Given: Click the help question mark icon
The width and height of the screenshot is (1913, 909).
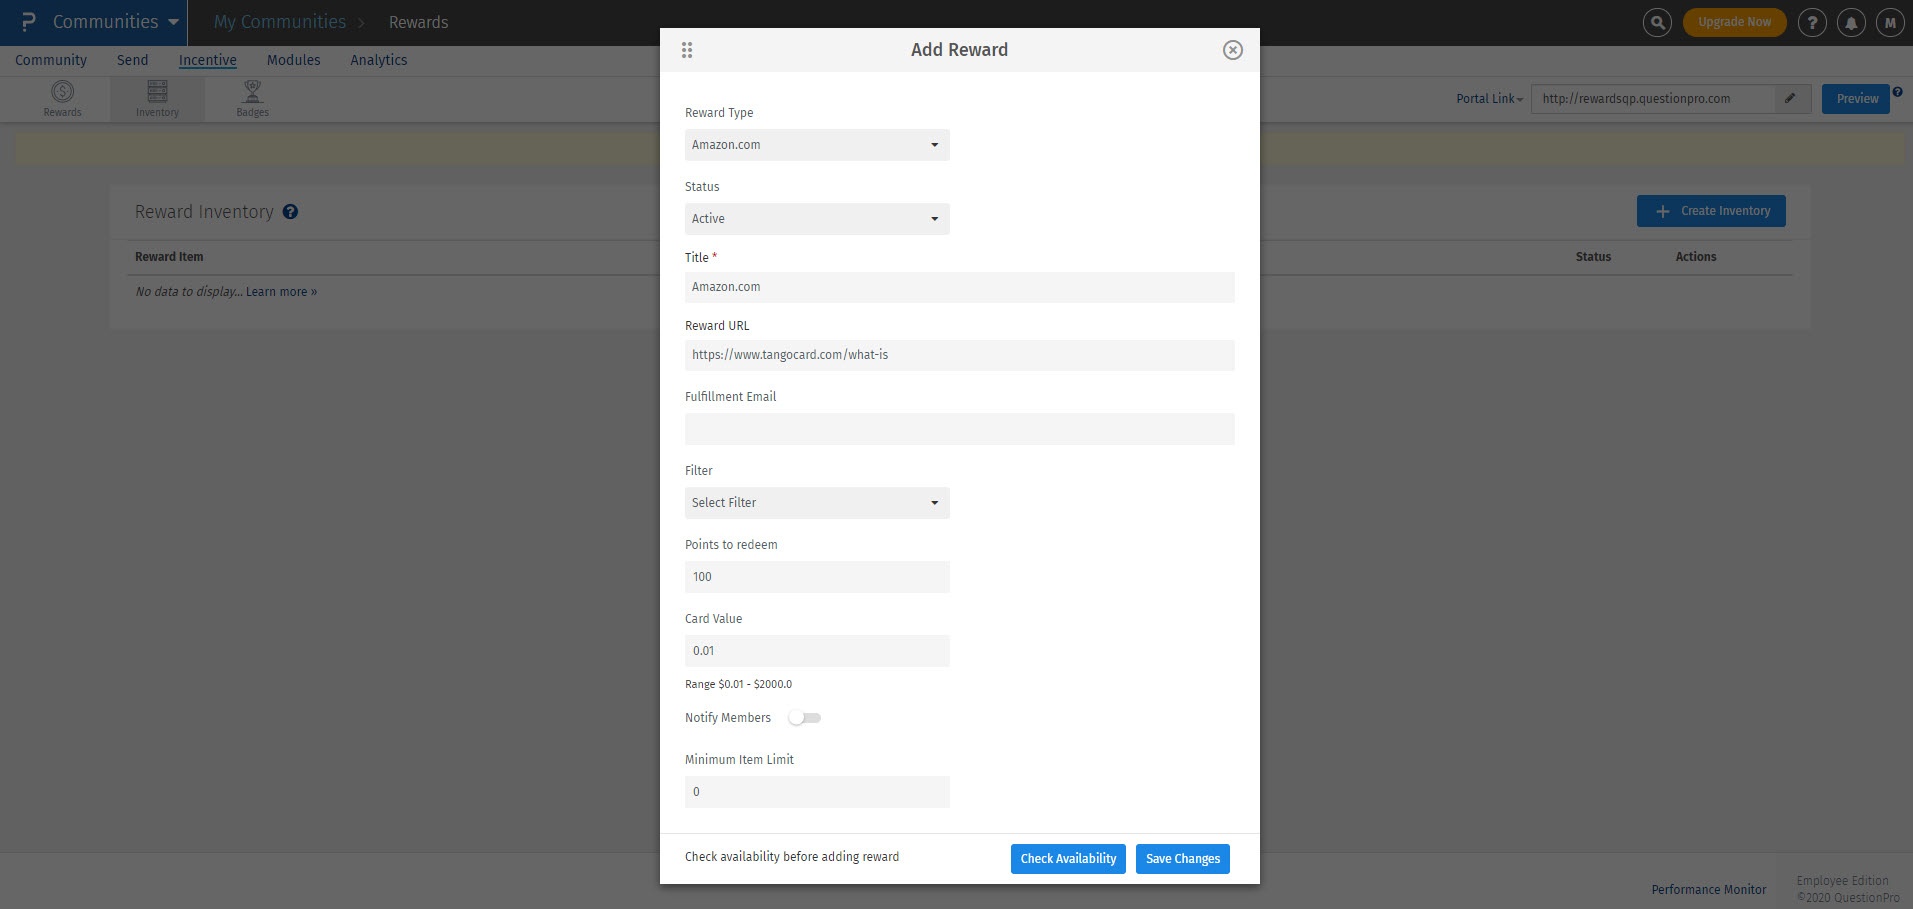Looking at the screenshot, I should point(1812,21).
